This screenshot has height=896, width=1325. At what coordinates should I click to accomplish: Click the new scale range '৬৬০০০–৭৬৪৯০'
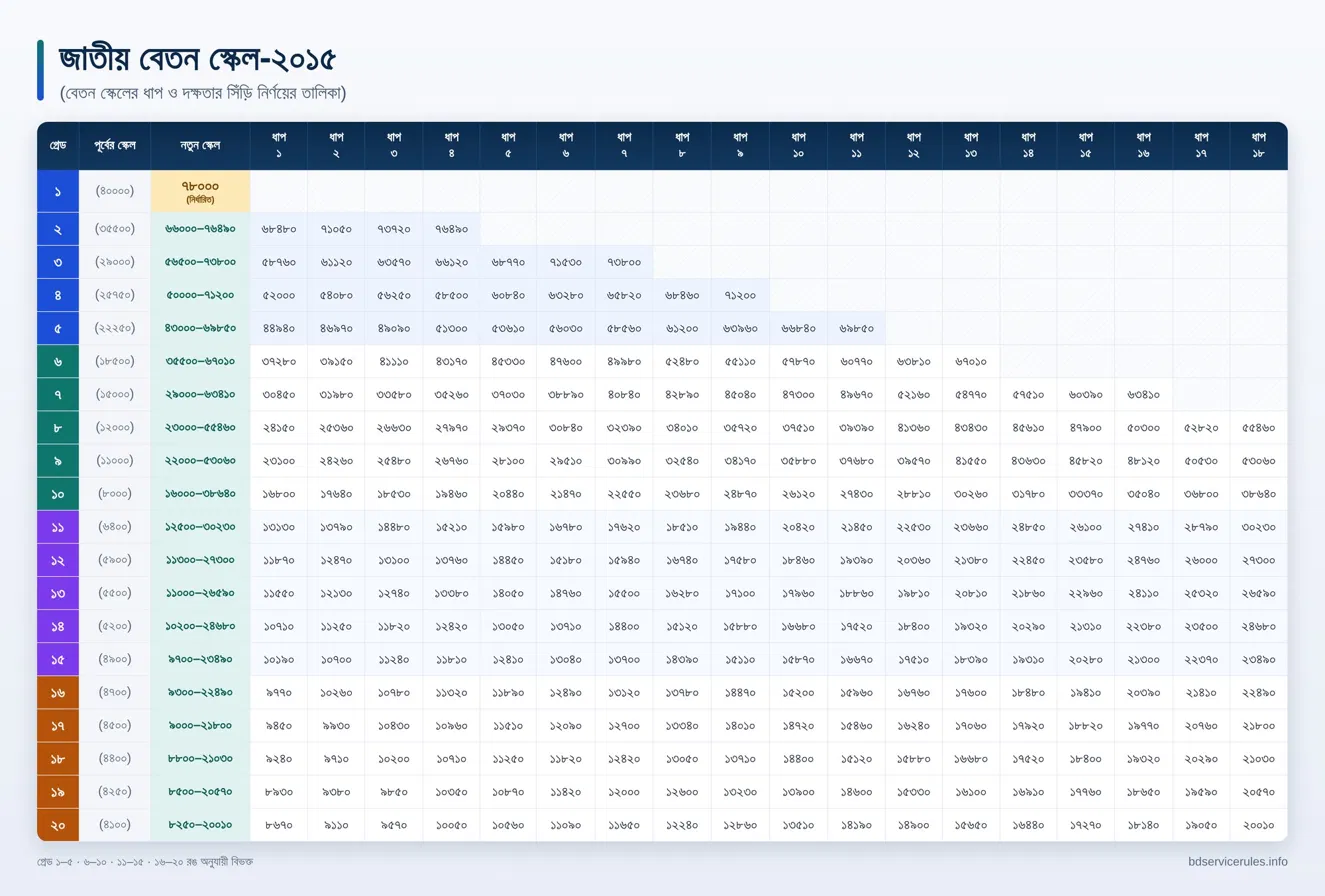(200, 229)
